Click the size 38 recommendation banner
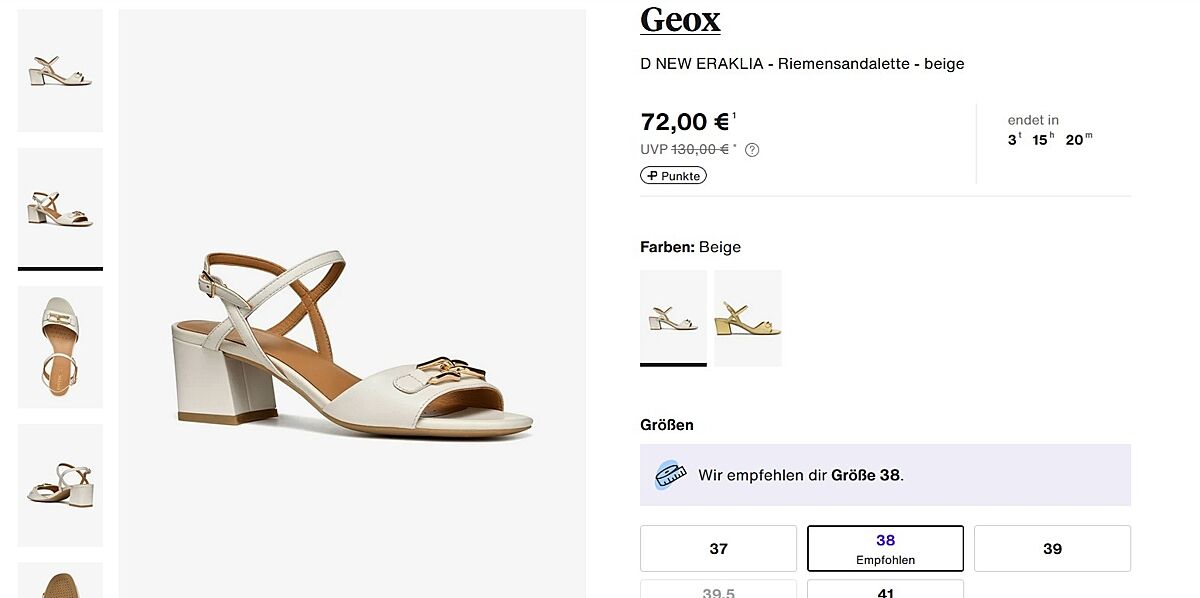 click(885, 475)
